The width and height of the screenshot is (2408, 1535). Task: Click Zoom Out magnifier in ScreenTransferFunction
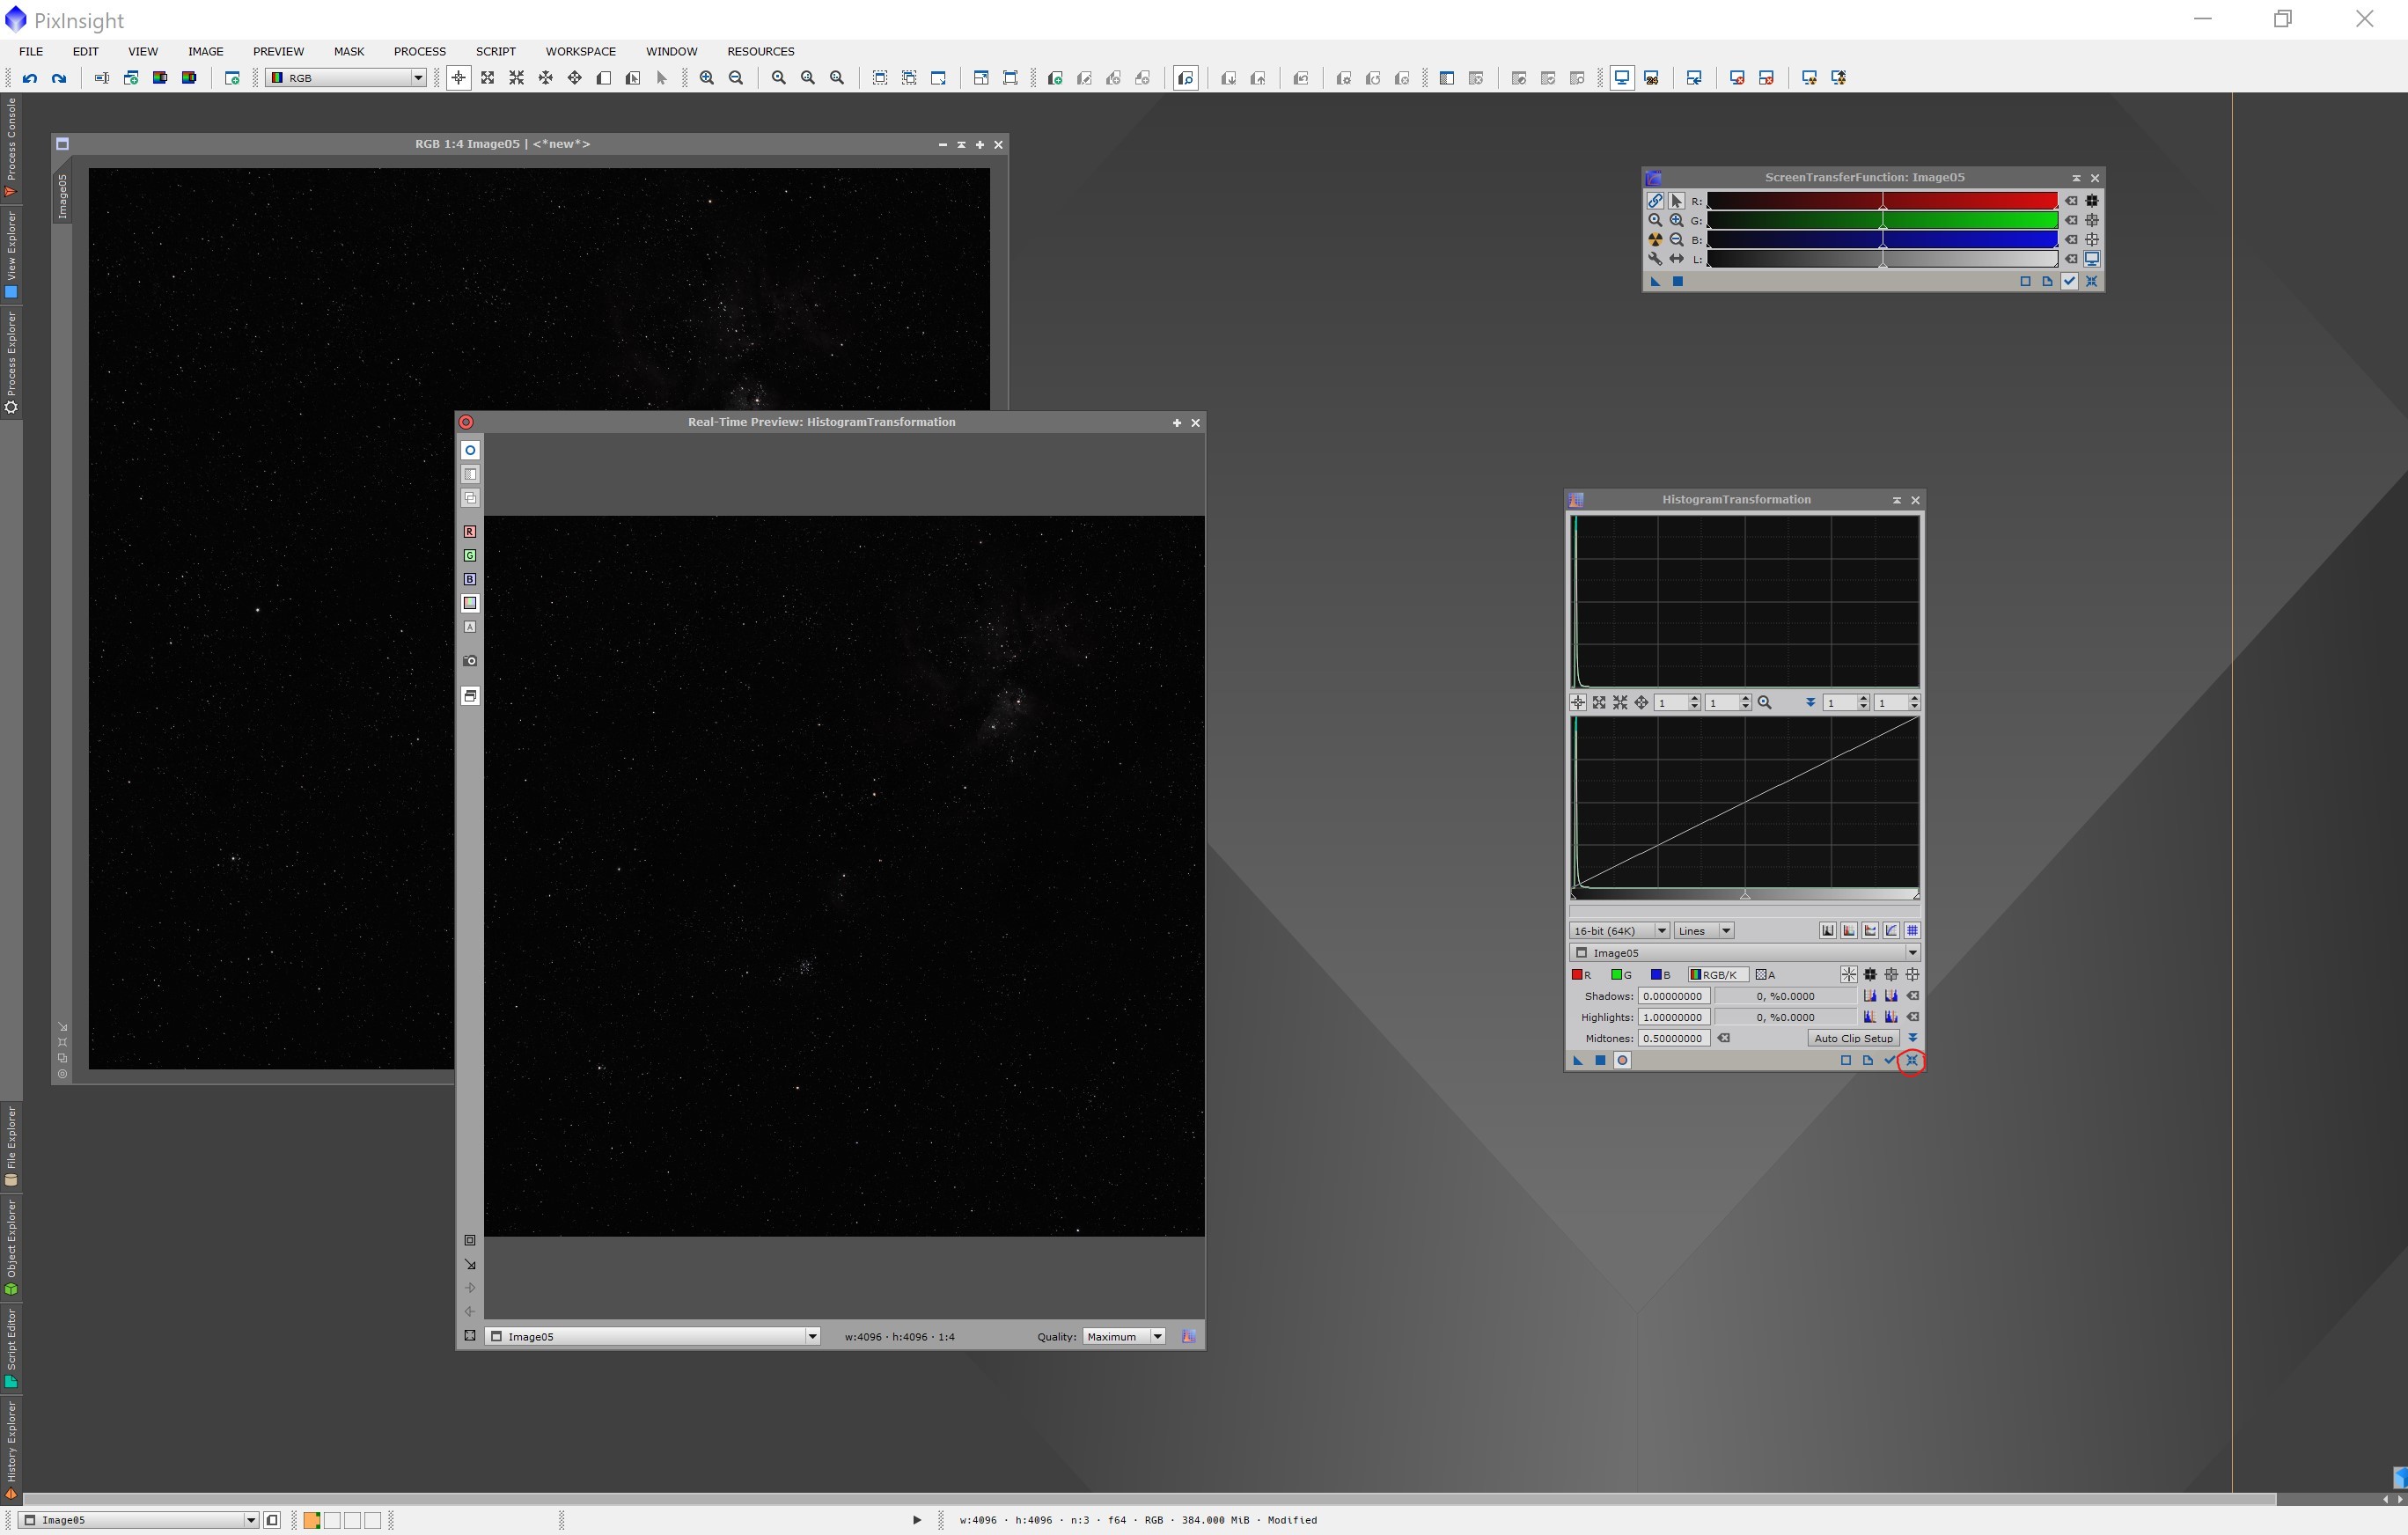pos(1677,240)
